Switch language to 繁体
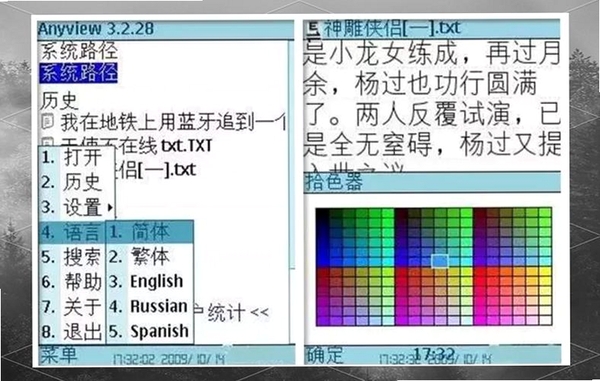This screenshot has width=600, height=381. click(150, 257)
